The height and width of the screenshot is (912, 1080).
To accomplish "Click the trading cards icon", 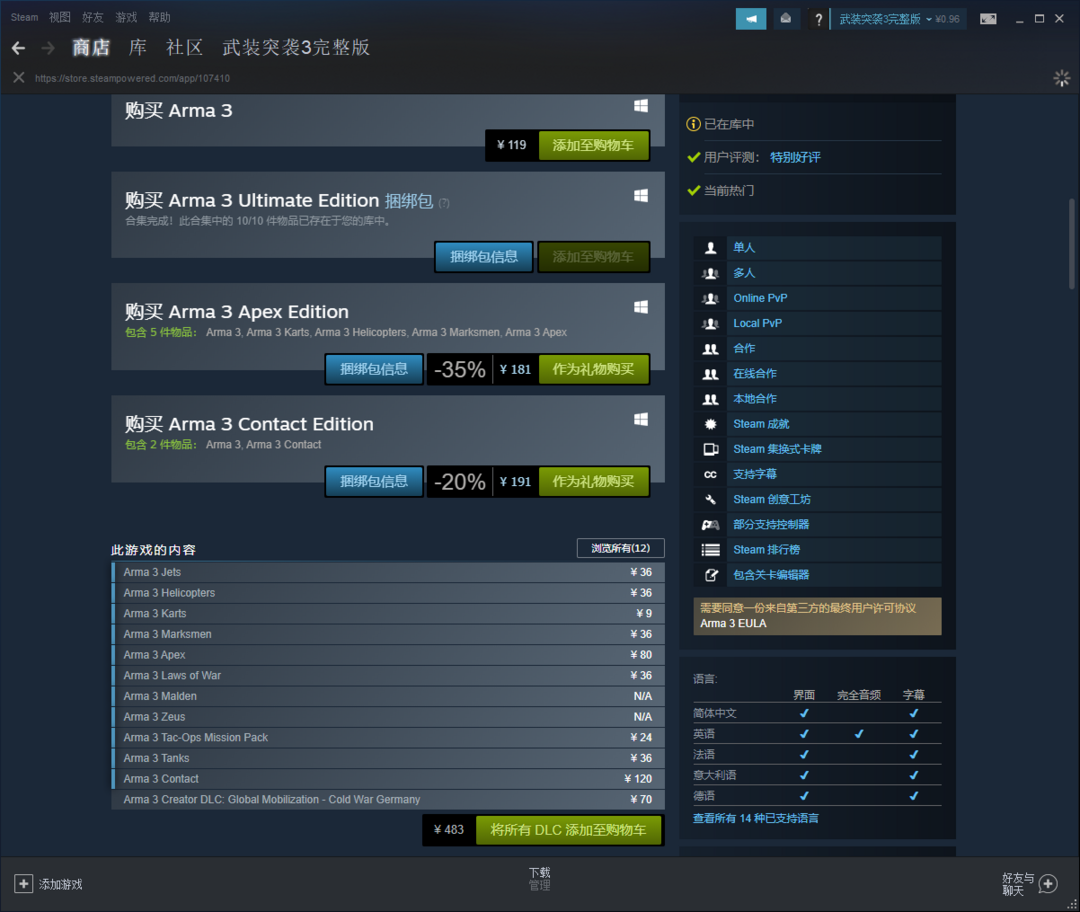I will (710, 449).
